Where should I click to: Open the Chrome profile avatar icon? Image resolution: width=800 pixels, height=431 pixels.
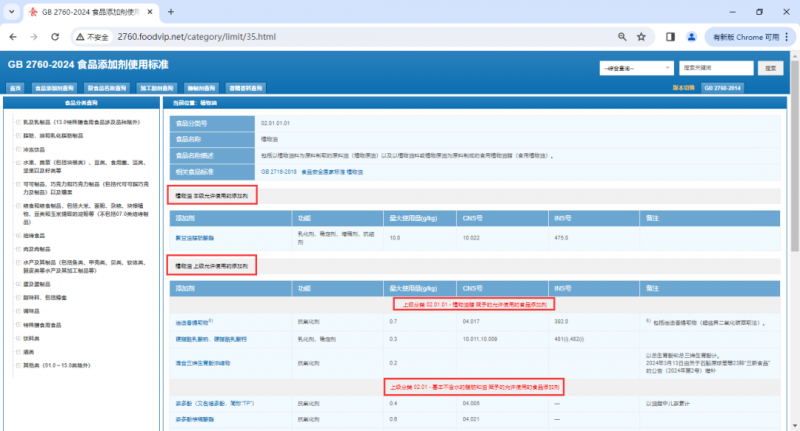[x=692, y=36]
